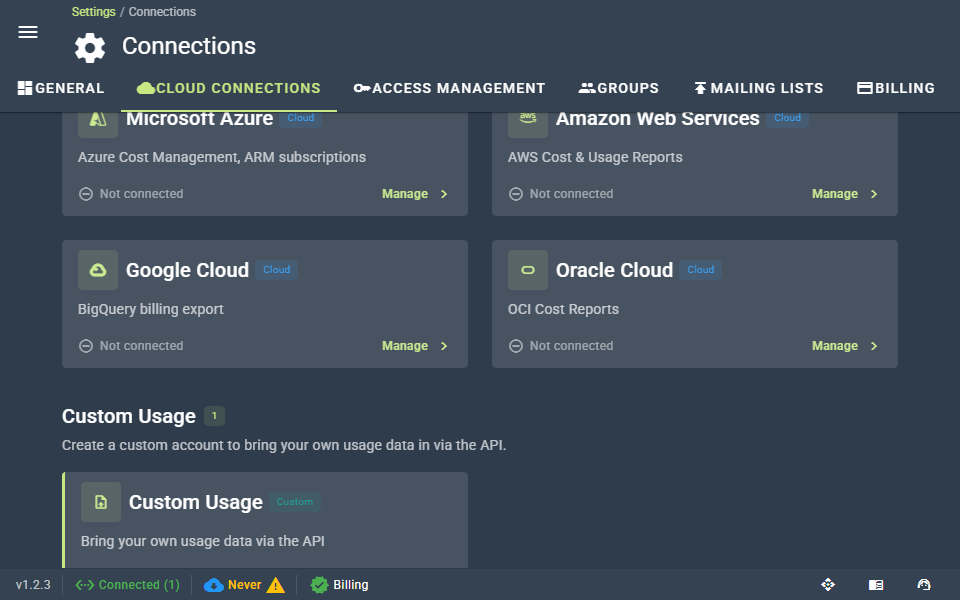Go to the Groups tab
This screenshot has width=960, height=600.
pos(618,88)
